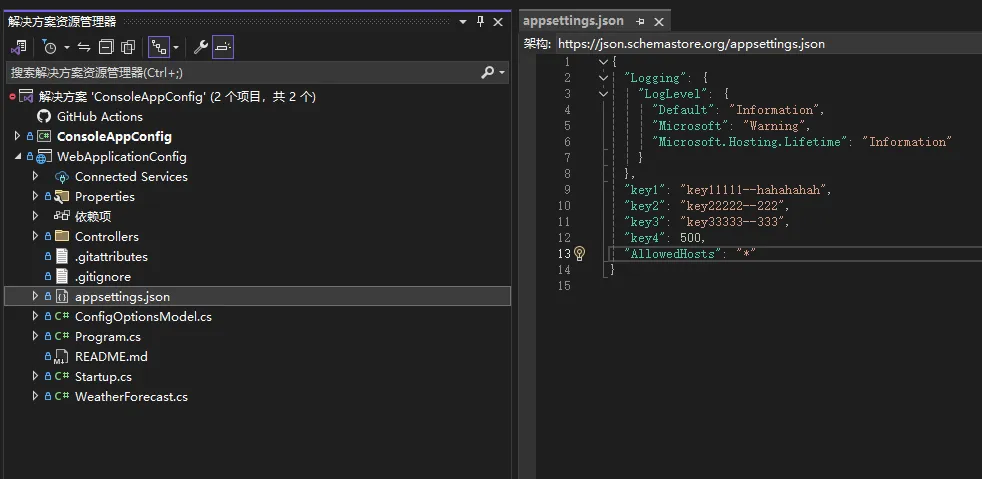Toggle the file nesting button
Viewport: 982px width, 479px height.
(x=158, y=47)
